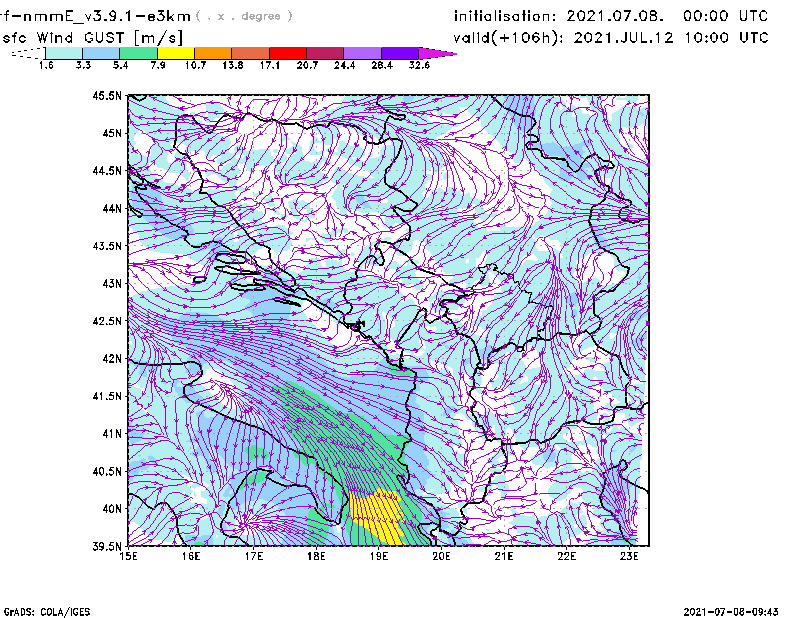Click the 44.5N latitude label

pyautogui.click(x=107, y=170)
